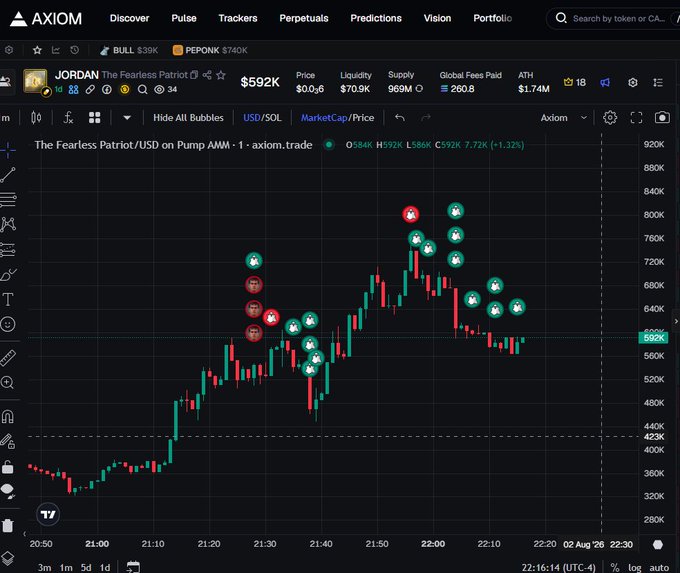The height and width of the screenshot is (573, 680).
Task: Open token settings gear next to the megaphone
Action: pyautogui.click(x=633, y=82)
